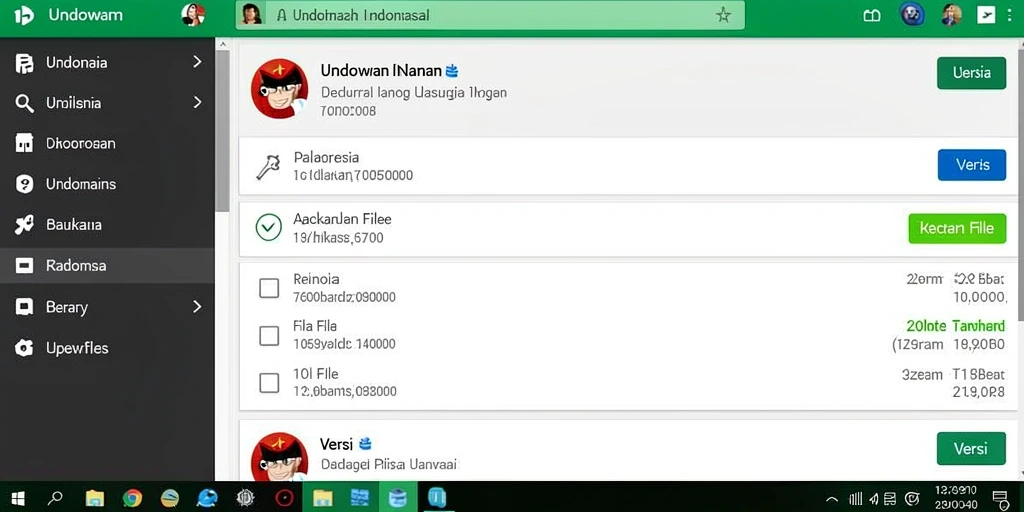This screenshot has height=512, width=1024.
Task: Click the green checkmark circle by Aackanlan Filee
Action: click(268, 227)
